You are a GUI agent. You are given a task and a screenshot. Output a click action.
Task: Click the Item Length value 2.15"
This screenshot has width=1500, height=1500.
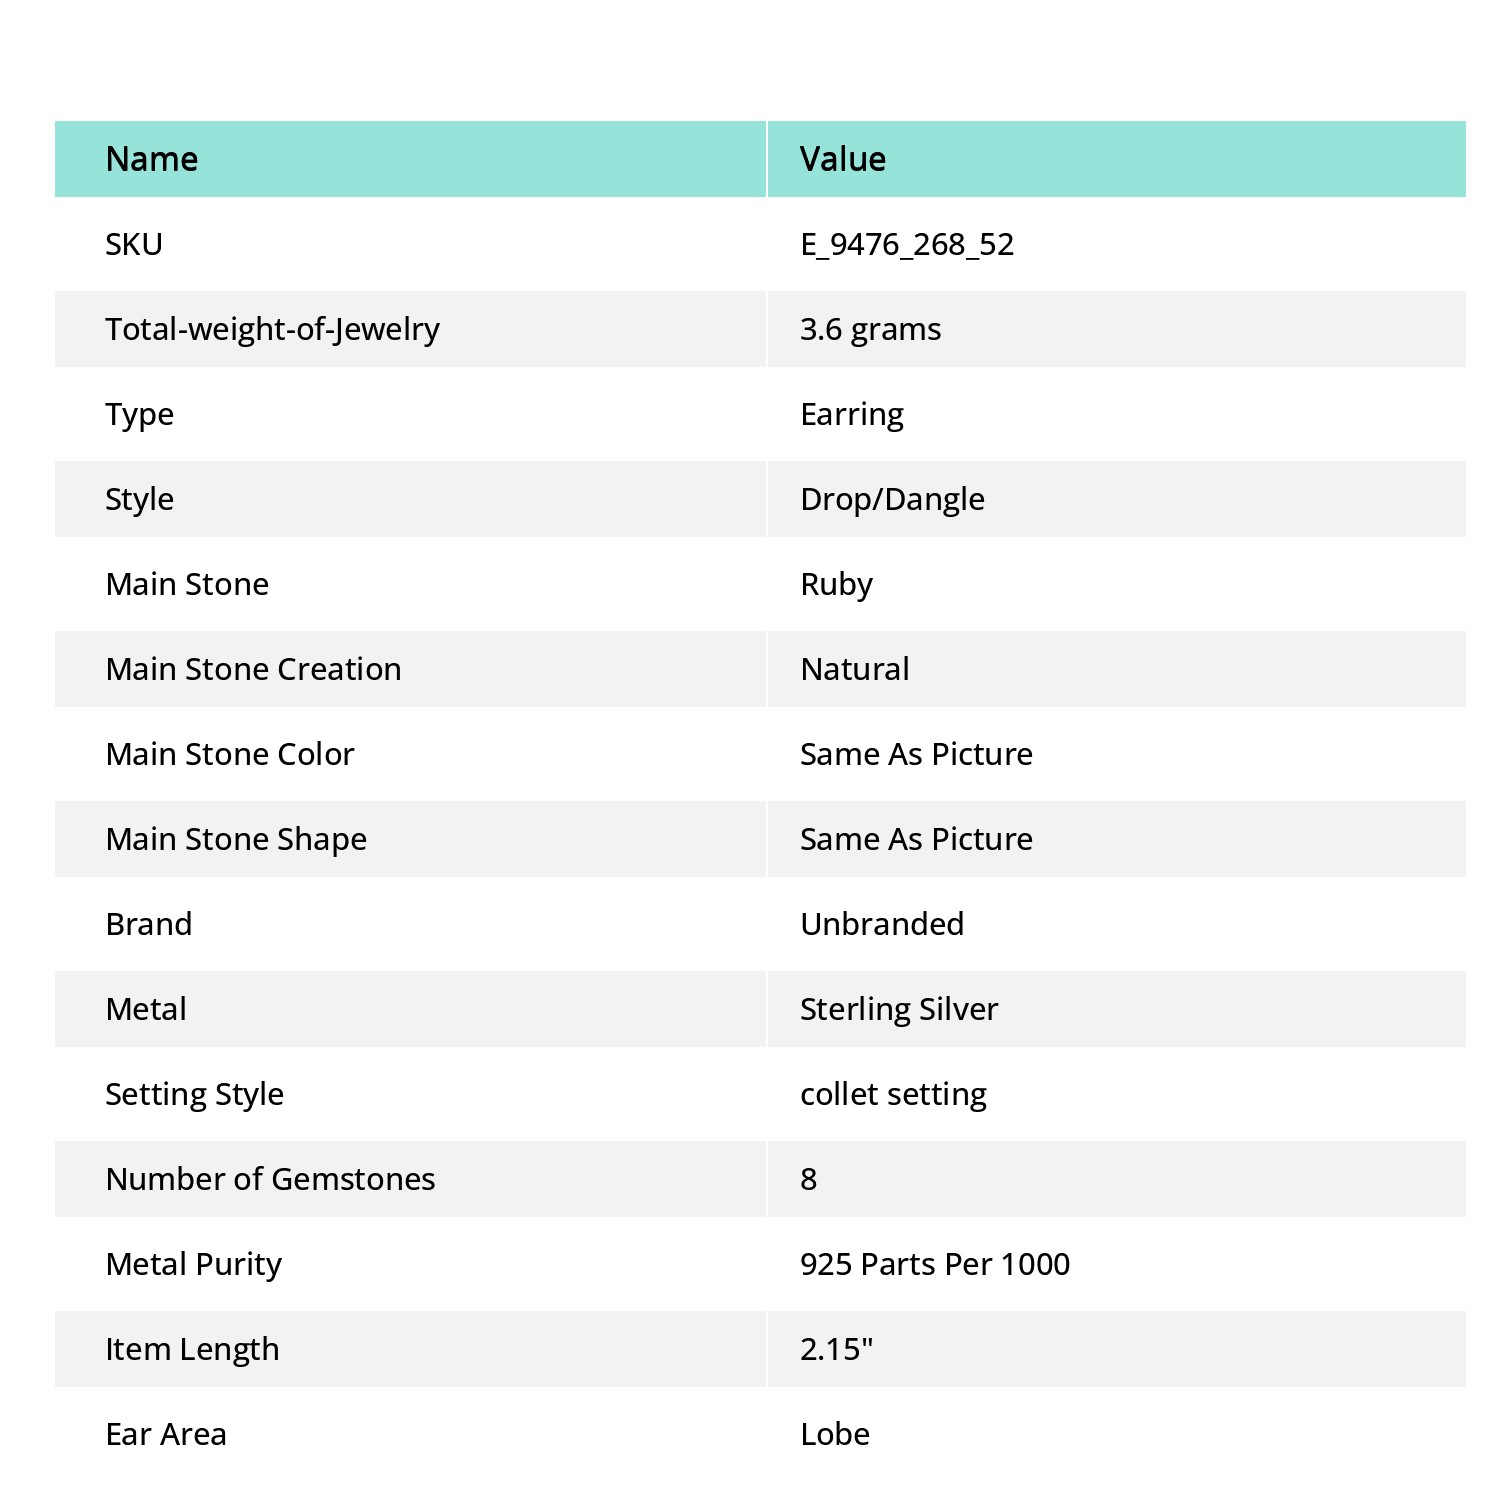click(x=837, y=1349)
